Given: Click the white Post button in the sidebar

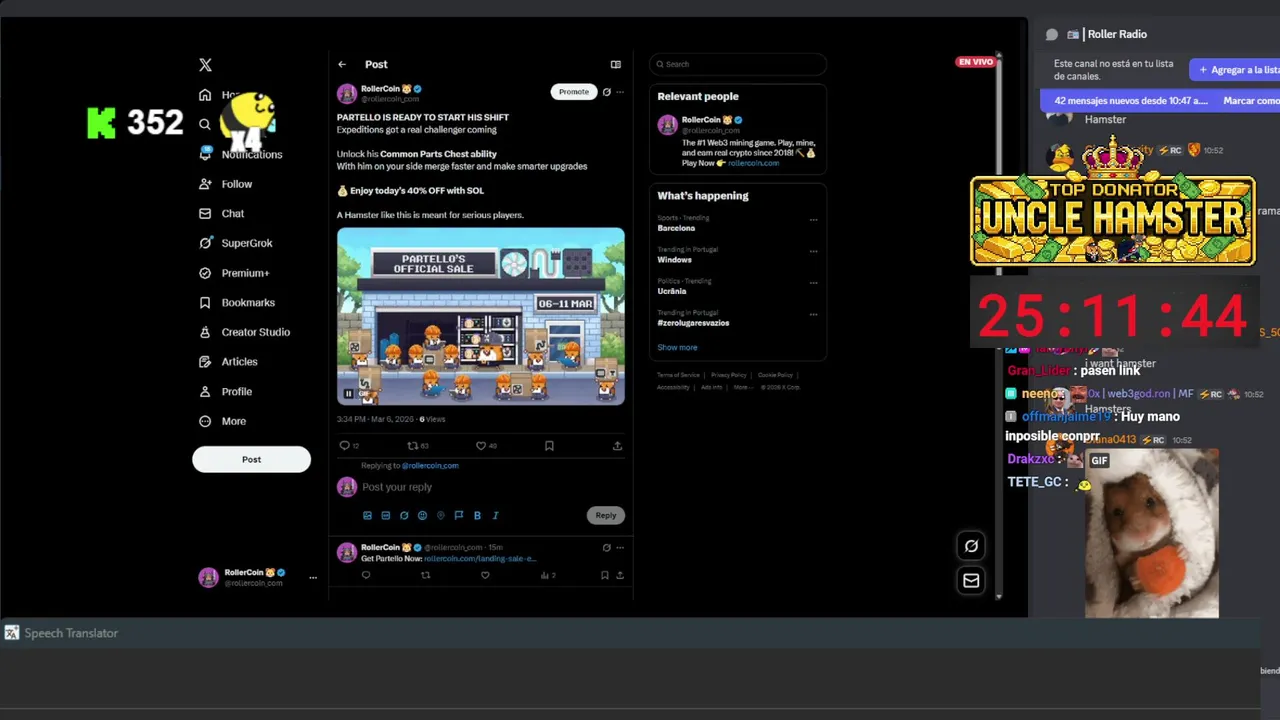Looking at the screenshot, I should pyautogui.click(x=251, y=459).
